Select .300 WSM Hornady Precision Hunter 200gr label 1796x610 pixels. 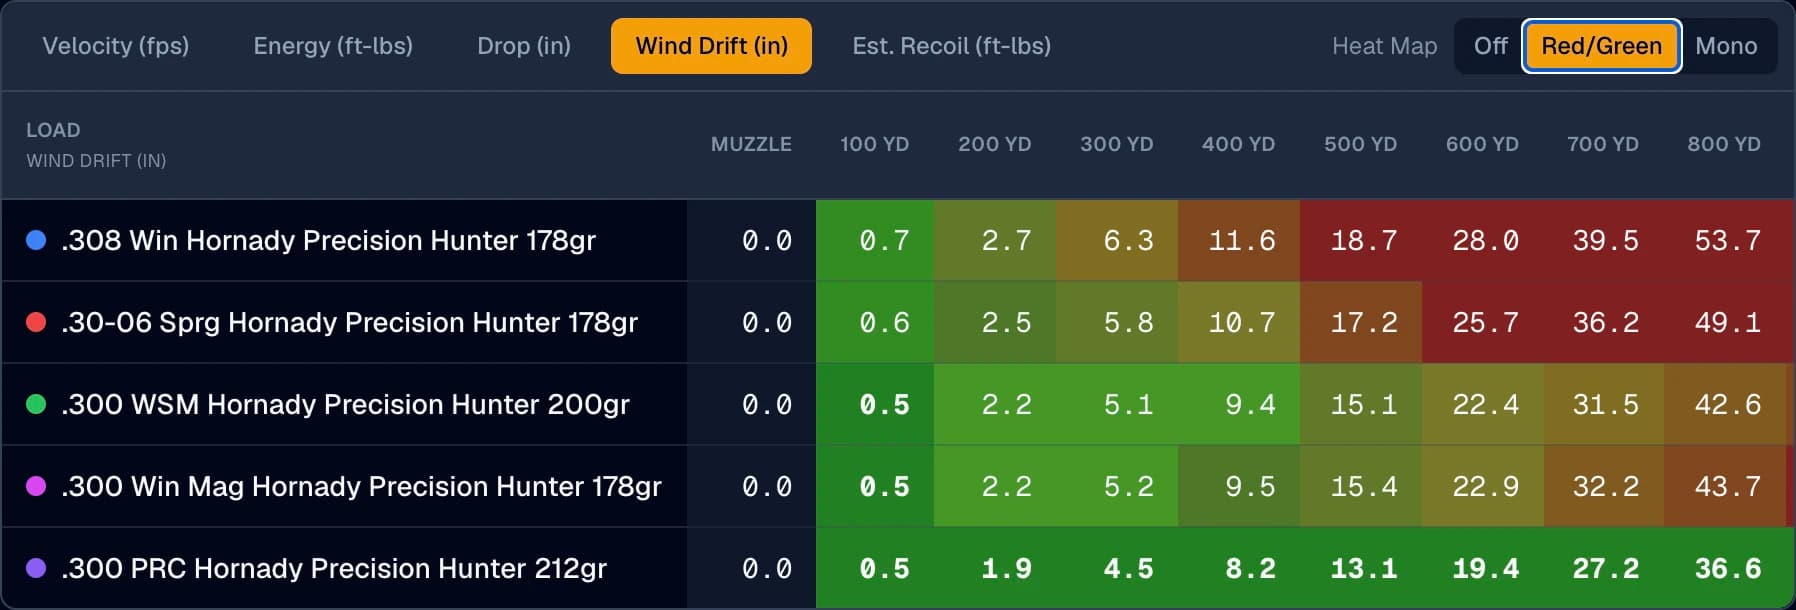(345, 404)
